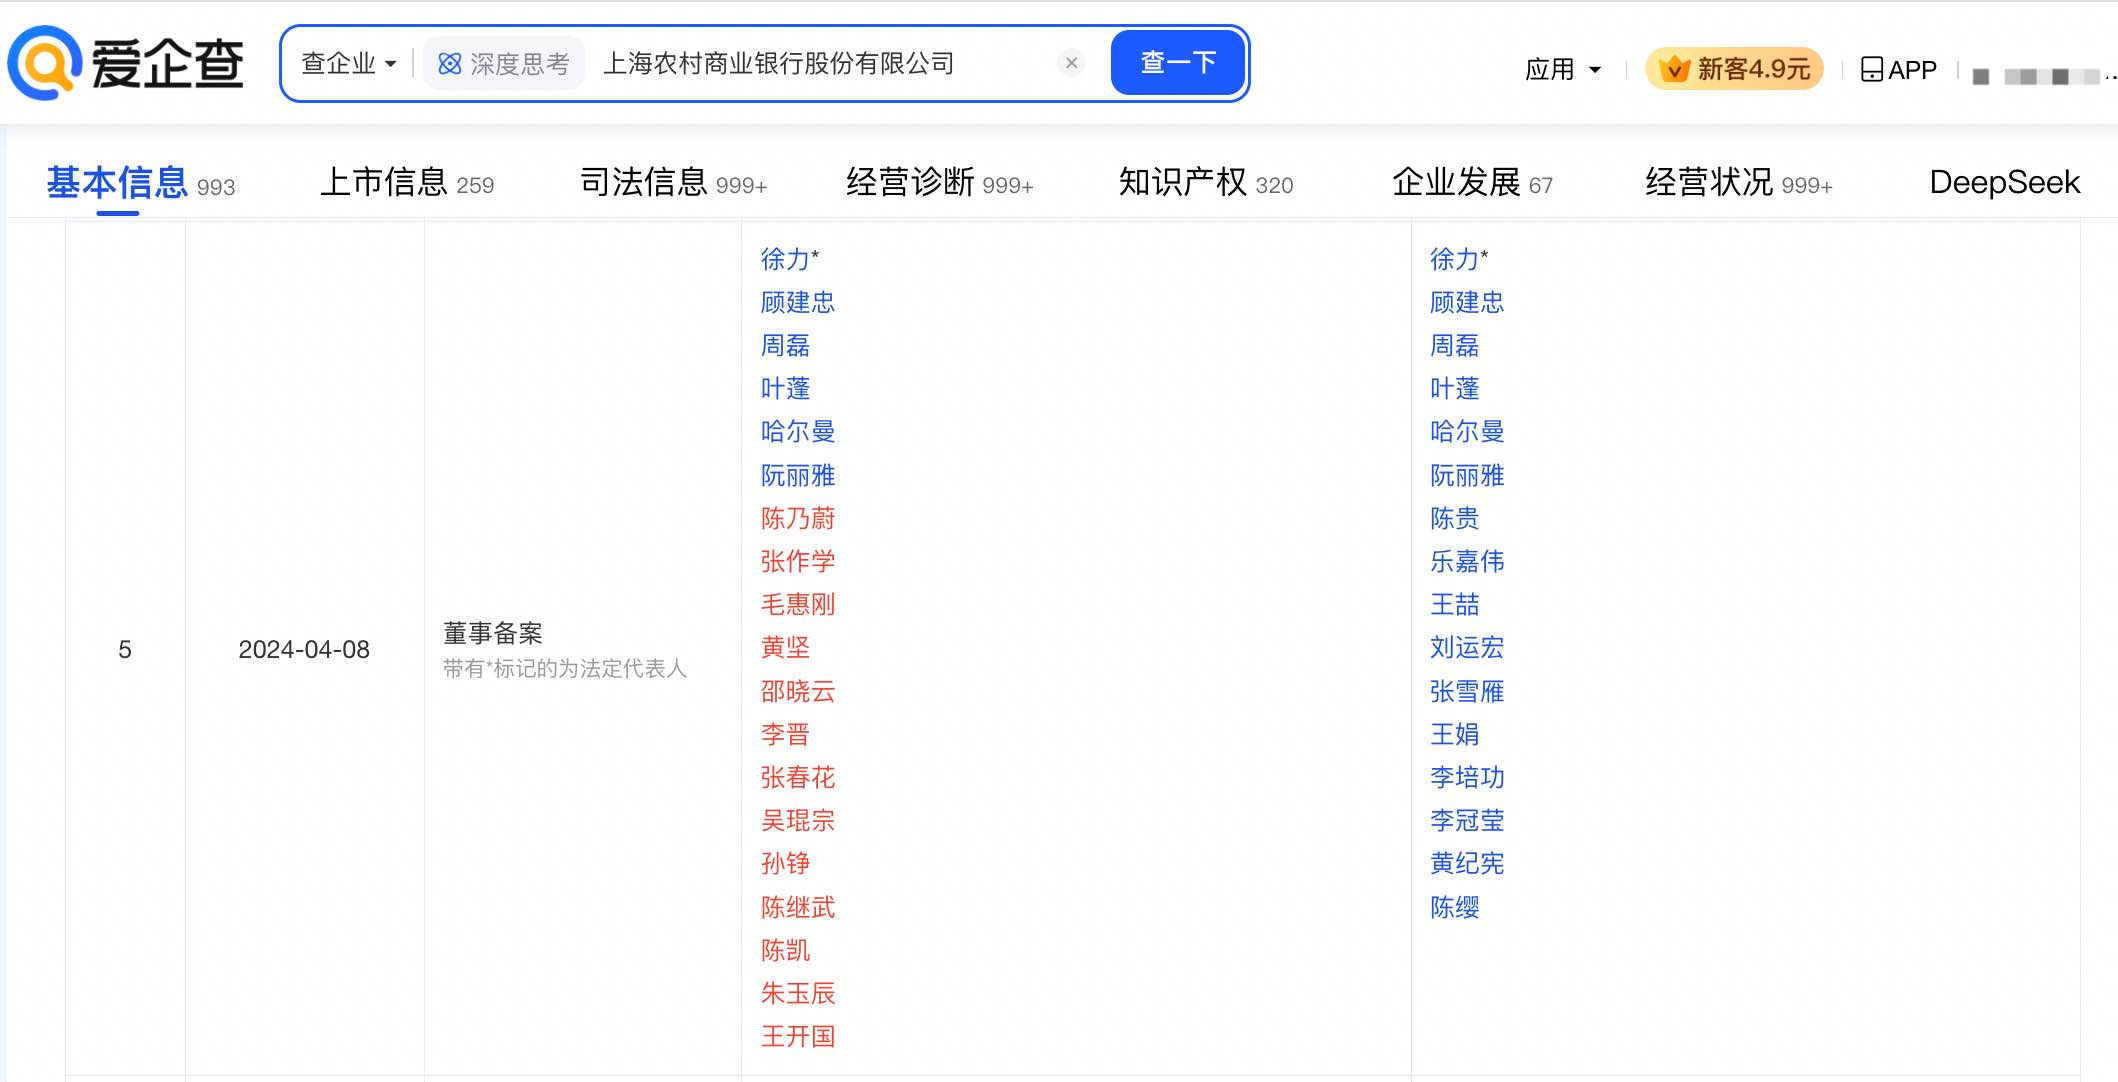Clear the search field with the × icon
This screenshot has width=2118, height=1082.
point(1071,62)
